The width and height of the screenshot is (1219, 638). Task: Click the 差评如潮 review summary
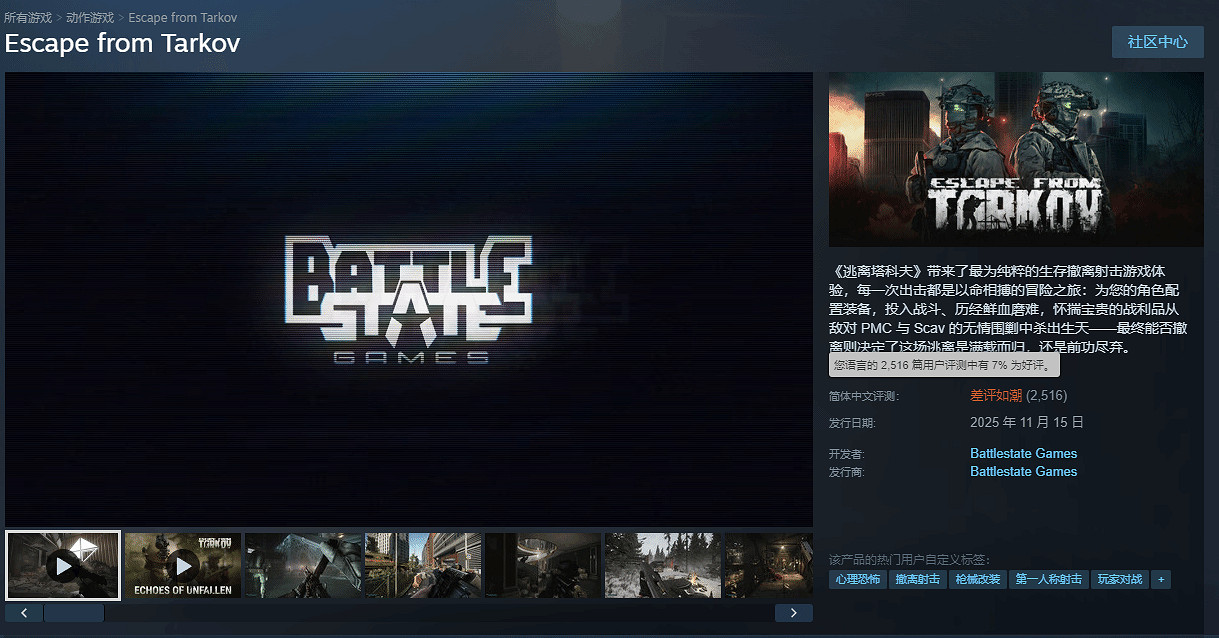point(996,395)
